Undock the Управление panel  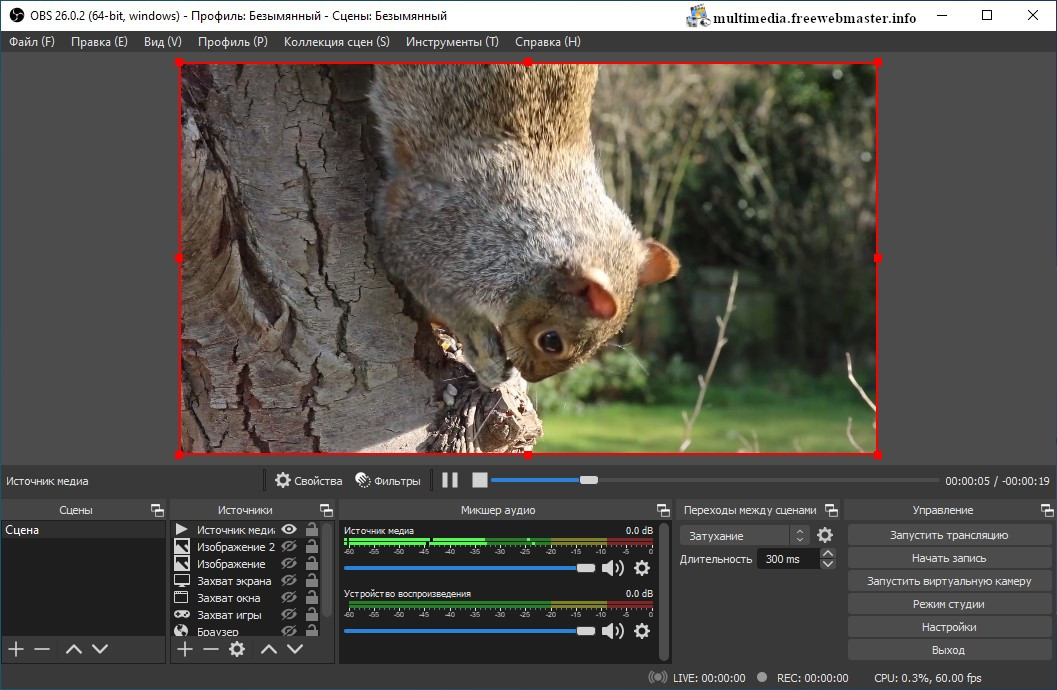click(1047, 510)
